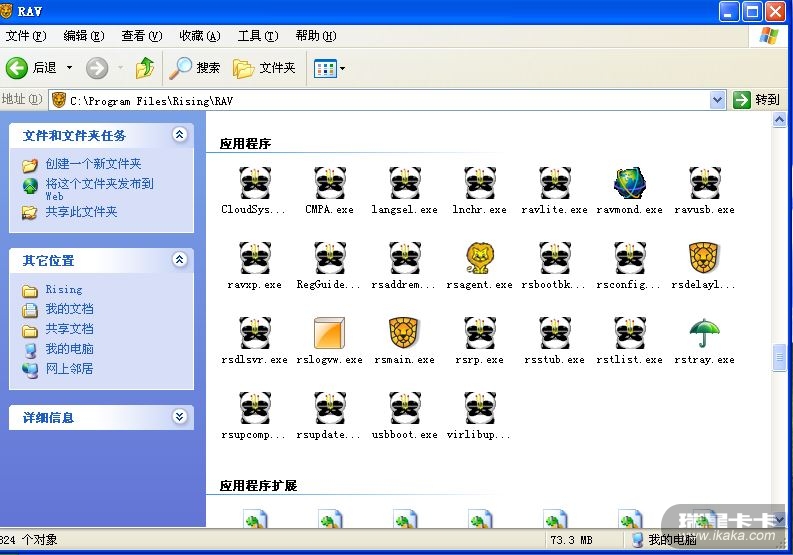Click the Forward arrow toolbar button
The height and width of the screenshot is (555, 793).
pos(97,68)
